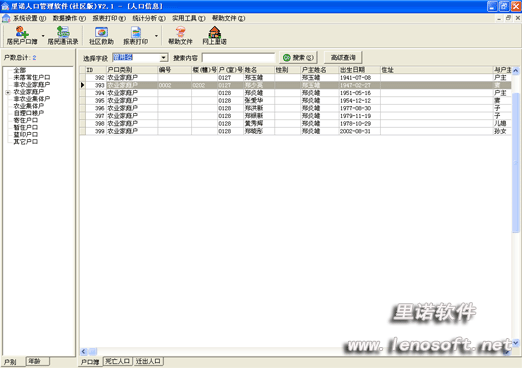Click the 户口类别 column header
Image resolution: width=522 pixels, height=368 pixels.
[132, 70]
